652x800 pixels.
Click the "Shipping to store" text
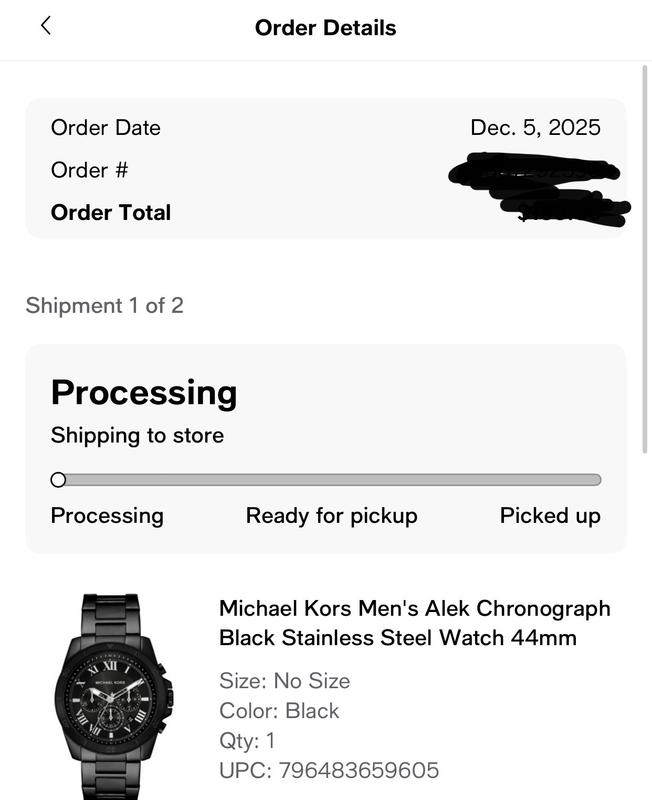coord(137,436)
